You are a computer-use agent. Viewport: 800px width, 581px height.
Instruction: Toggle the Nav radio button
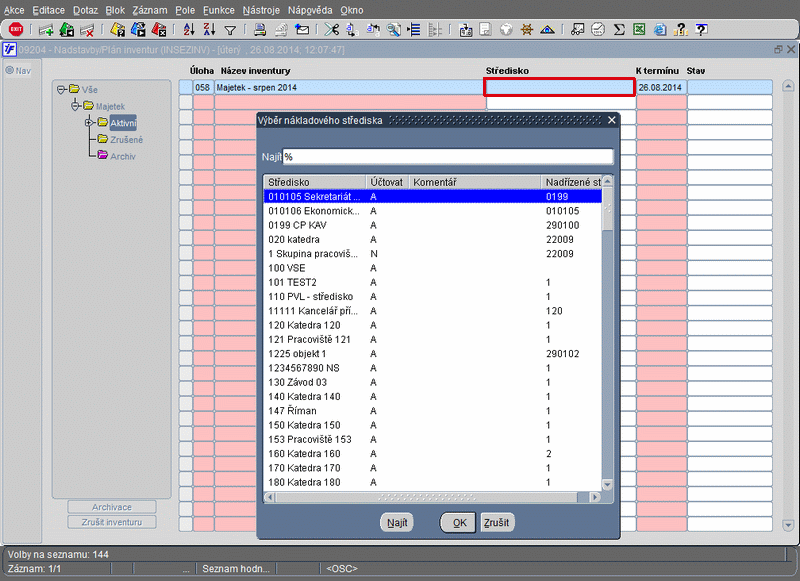pos(9,70)
